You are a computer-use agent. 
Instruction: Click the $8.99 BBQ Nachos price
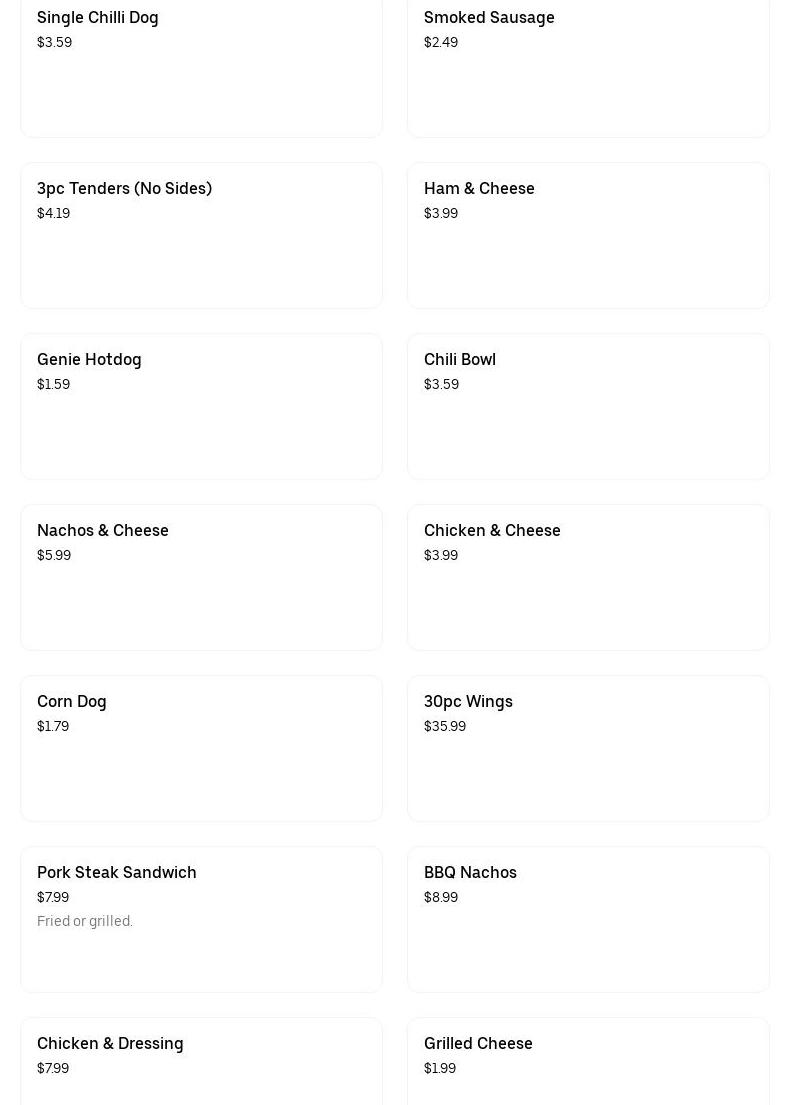(441, 897)
